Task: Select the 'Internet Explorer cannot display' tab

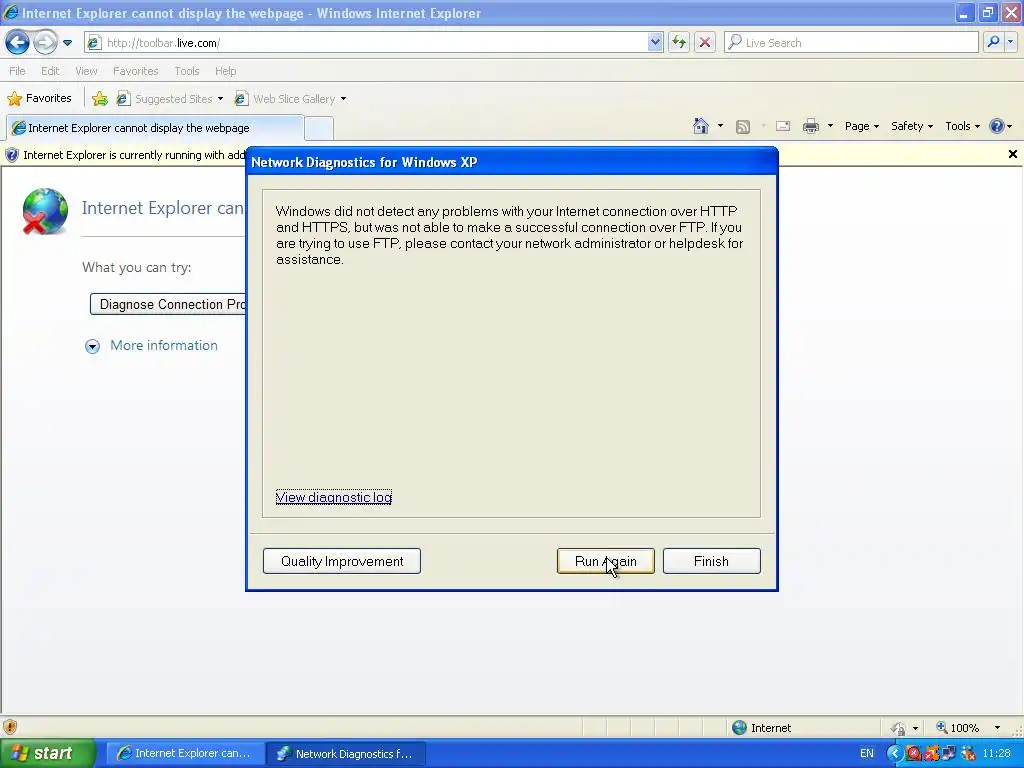Action: (155, 128)
